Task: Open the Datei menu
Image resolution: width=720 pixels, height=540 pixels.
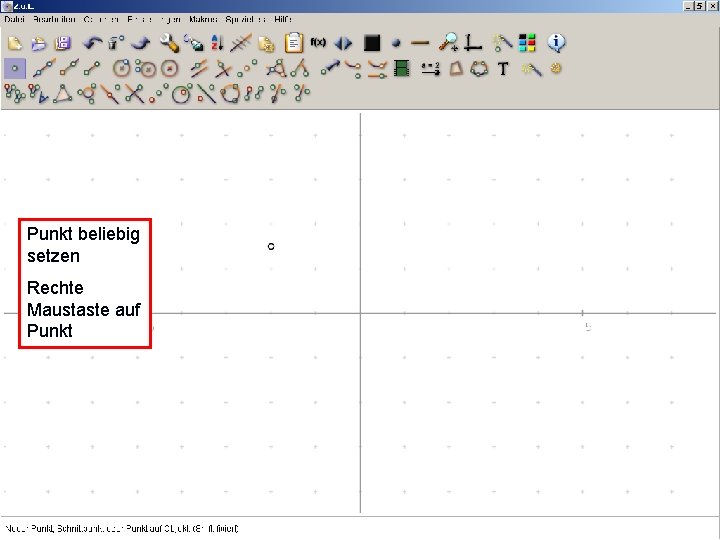Action: pyautogui.click(x=14, y=19)
